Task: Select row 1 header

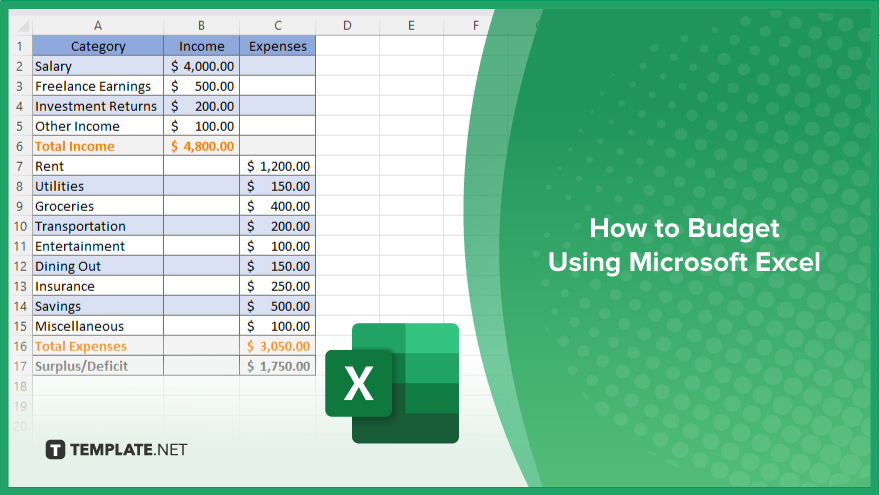Action: [20, 46]
